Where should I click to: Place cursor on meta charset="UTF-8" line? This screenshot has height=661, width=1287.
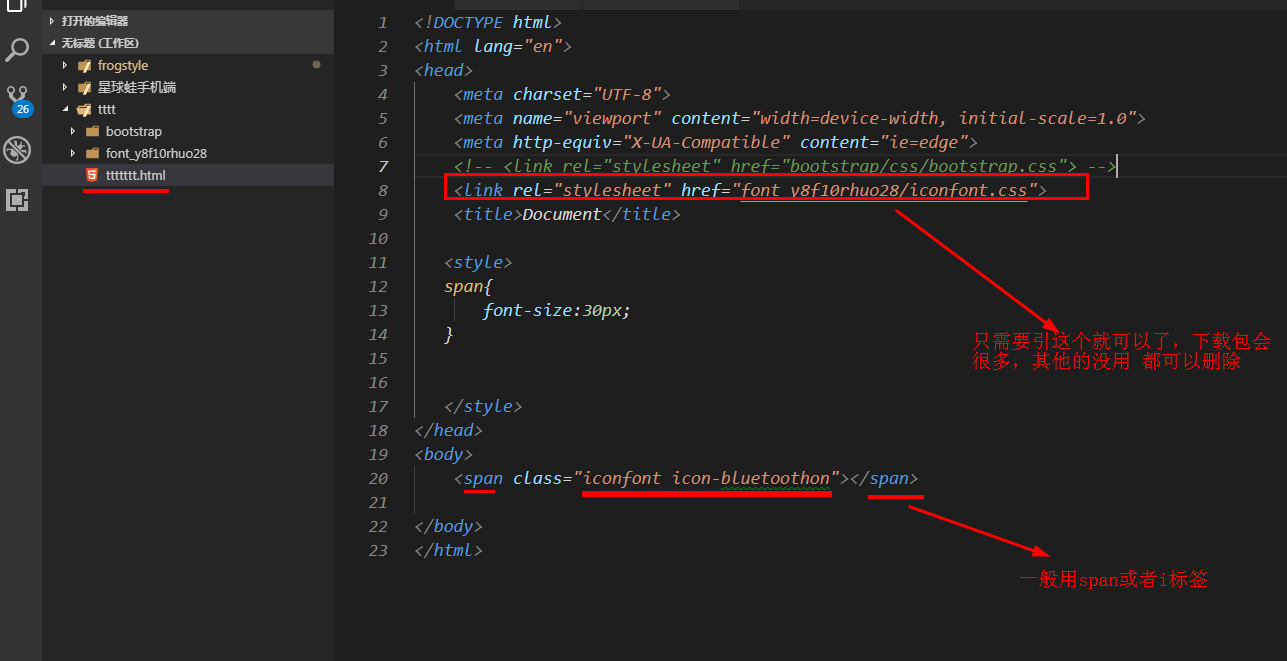click(562, 94)
